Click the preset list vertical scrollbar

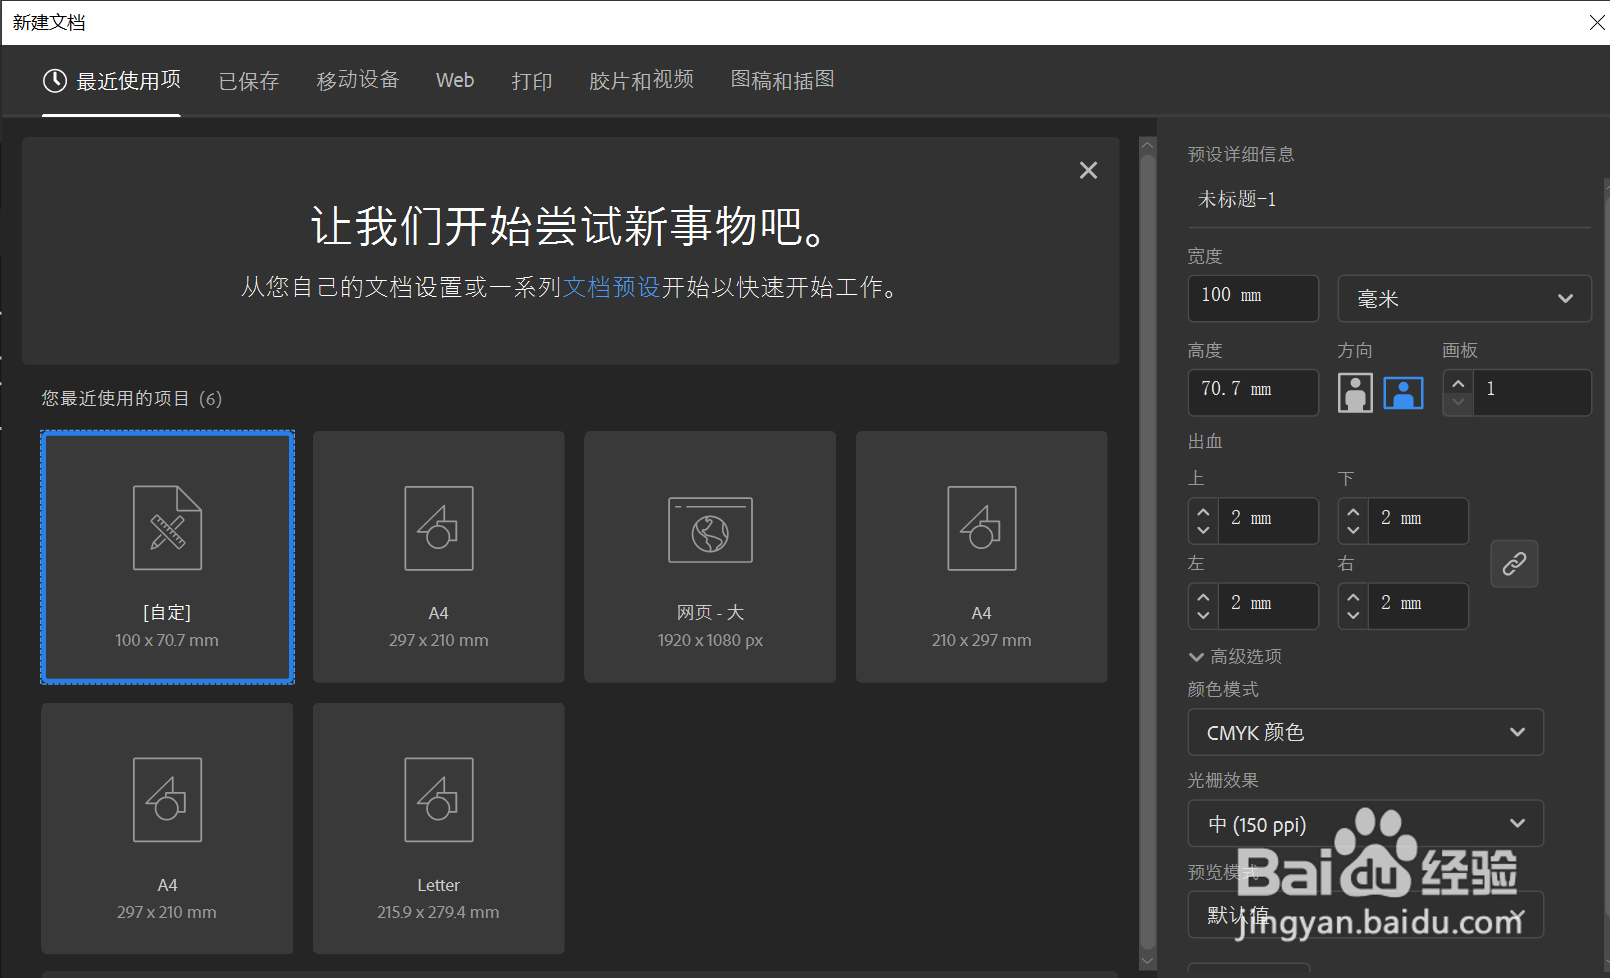pyautogui.click(x=1148, y=550)
